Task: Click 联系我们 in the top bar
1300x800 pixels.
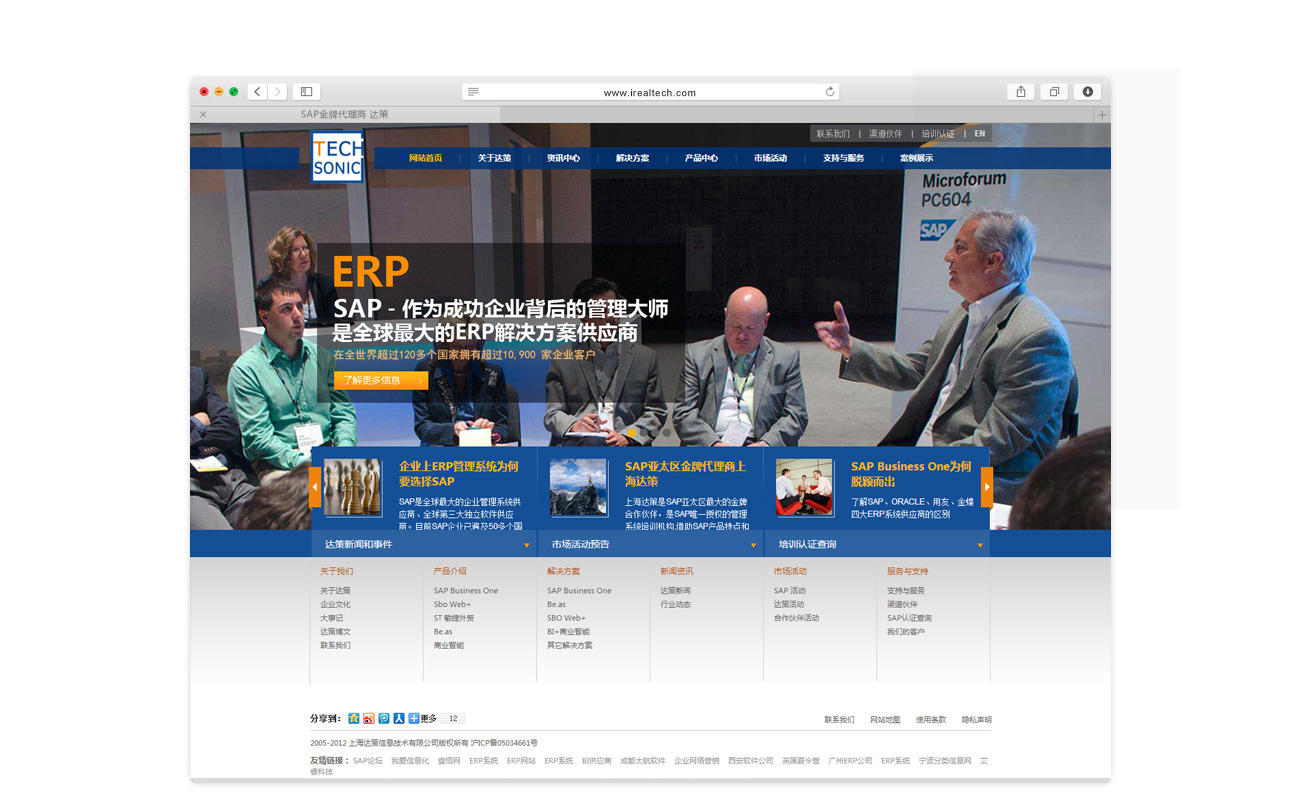Action: (x=833, y=134)
